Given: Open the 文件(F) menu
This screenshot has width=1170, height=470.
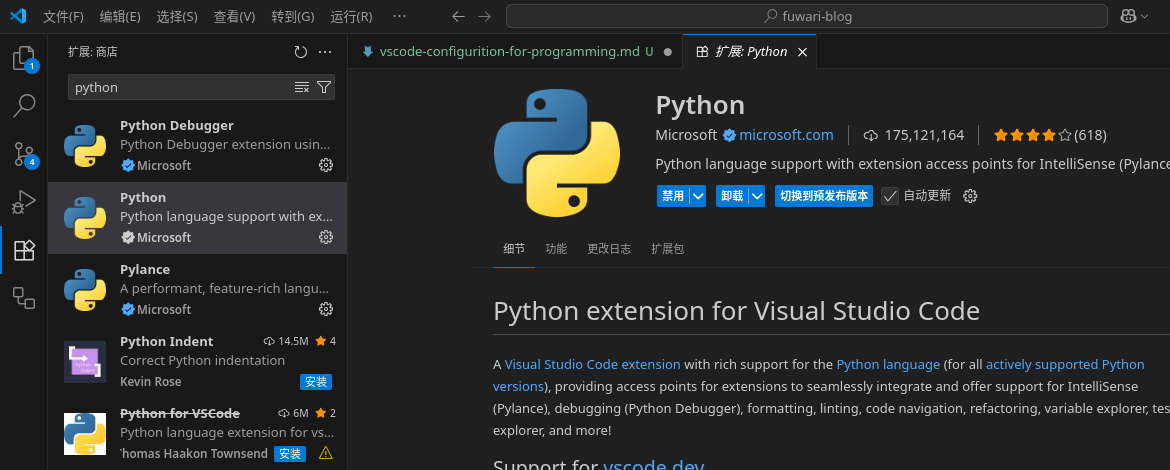Looking at the screenshot, I should [63, 16].
